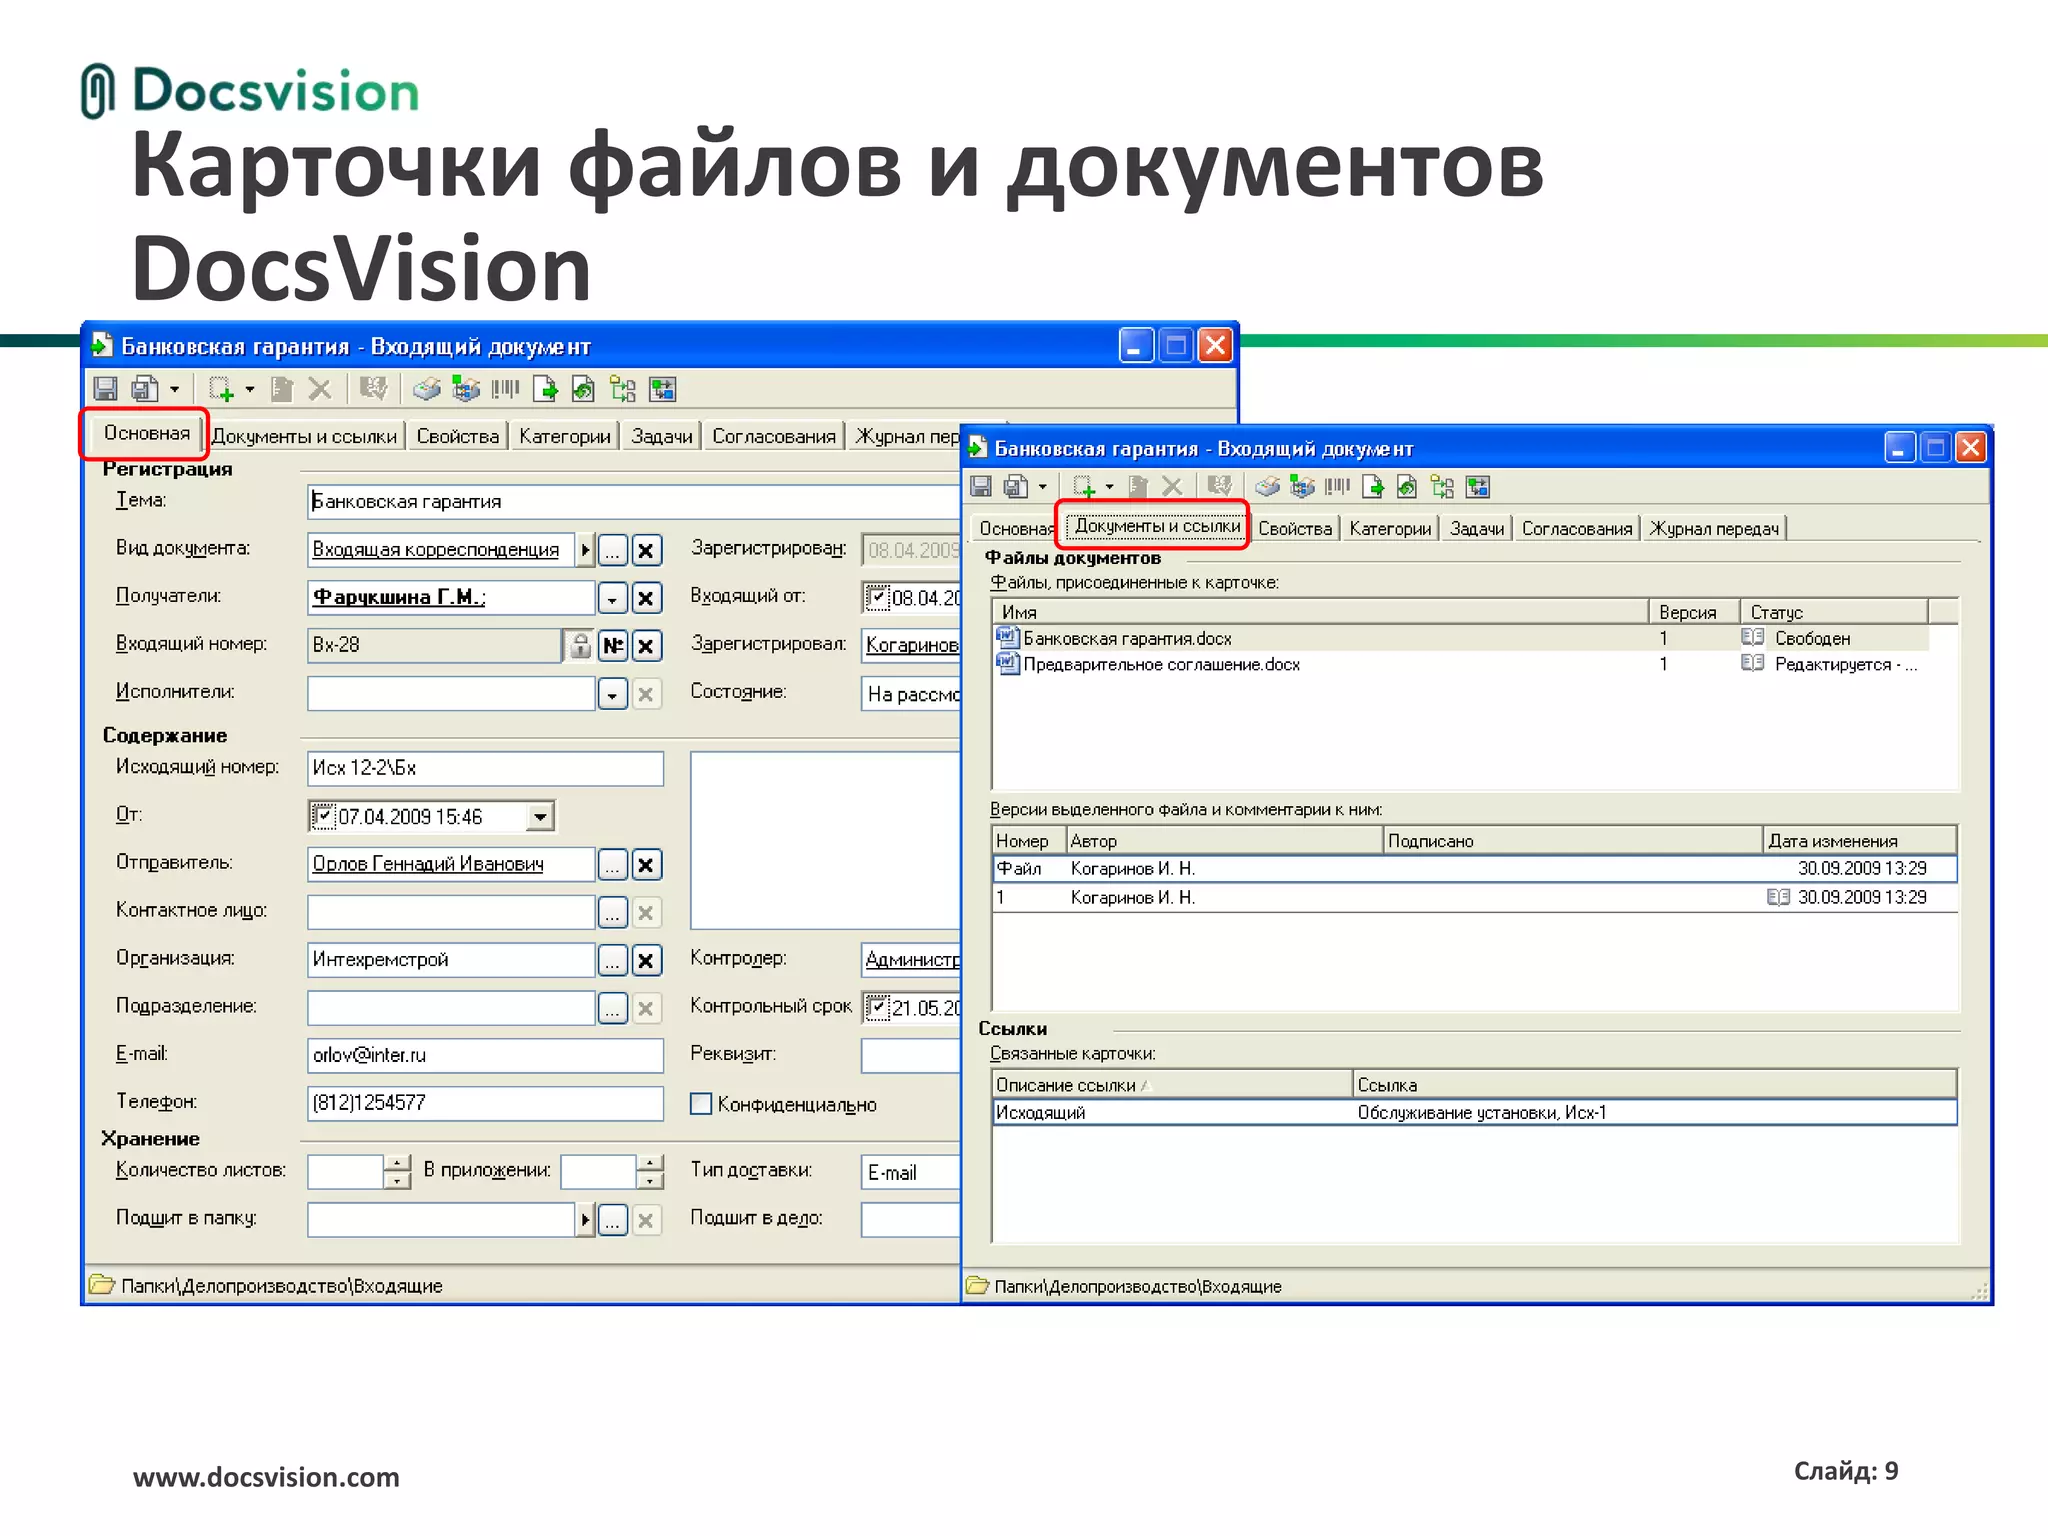Click the refresh document icon in left window toolbar
2048x1536 pixels.
pos(583,388)
